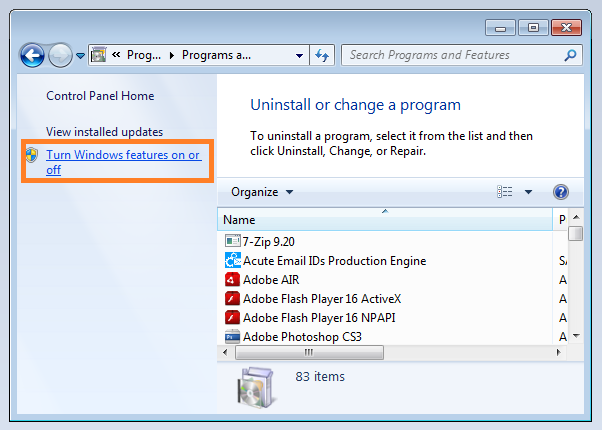Viewport: 602px width, 430px height.
Task: Click the Acute Email IDs icon
Action: tap(233, 260)
